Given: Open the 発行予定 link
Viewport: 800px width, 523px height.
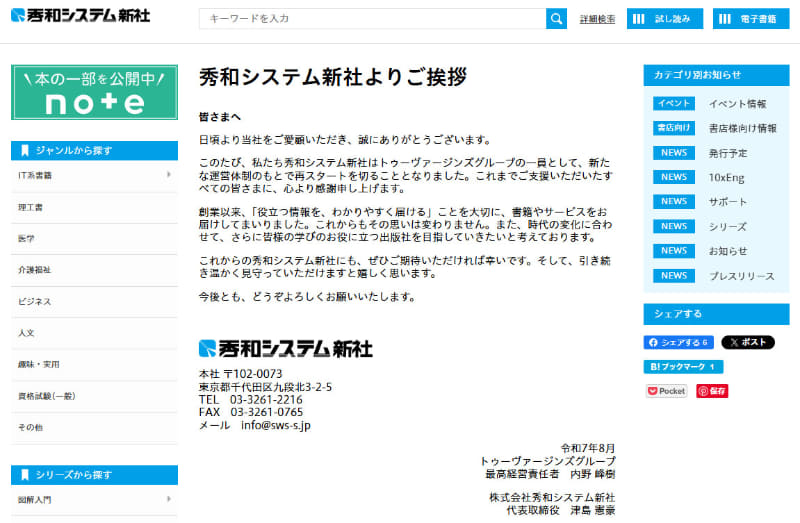Looking at the screenshot, I should coord(728,153).
